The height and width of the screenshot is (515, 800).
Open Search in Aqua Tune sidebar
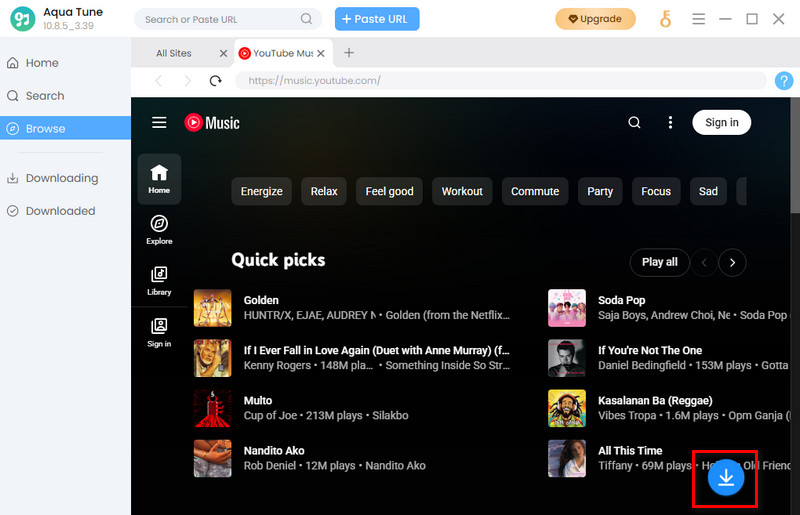click(65, 96)
